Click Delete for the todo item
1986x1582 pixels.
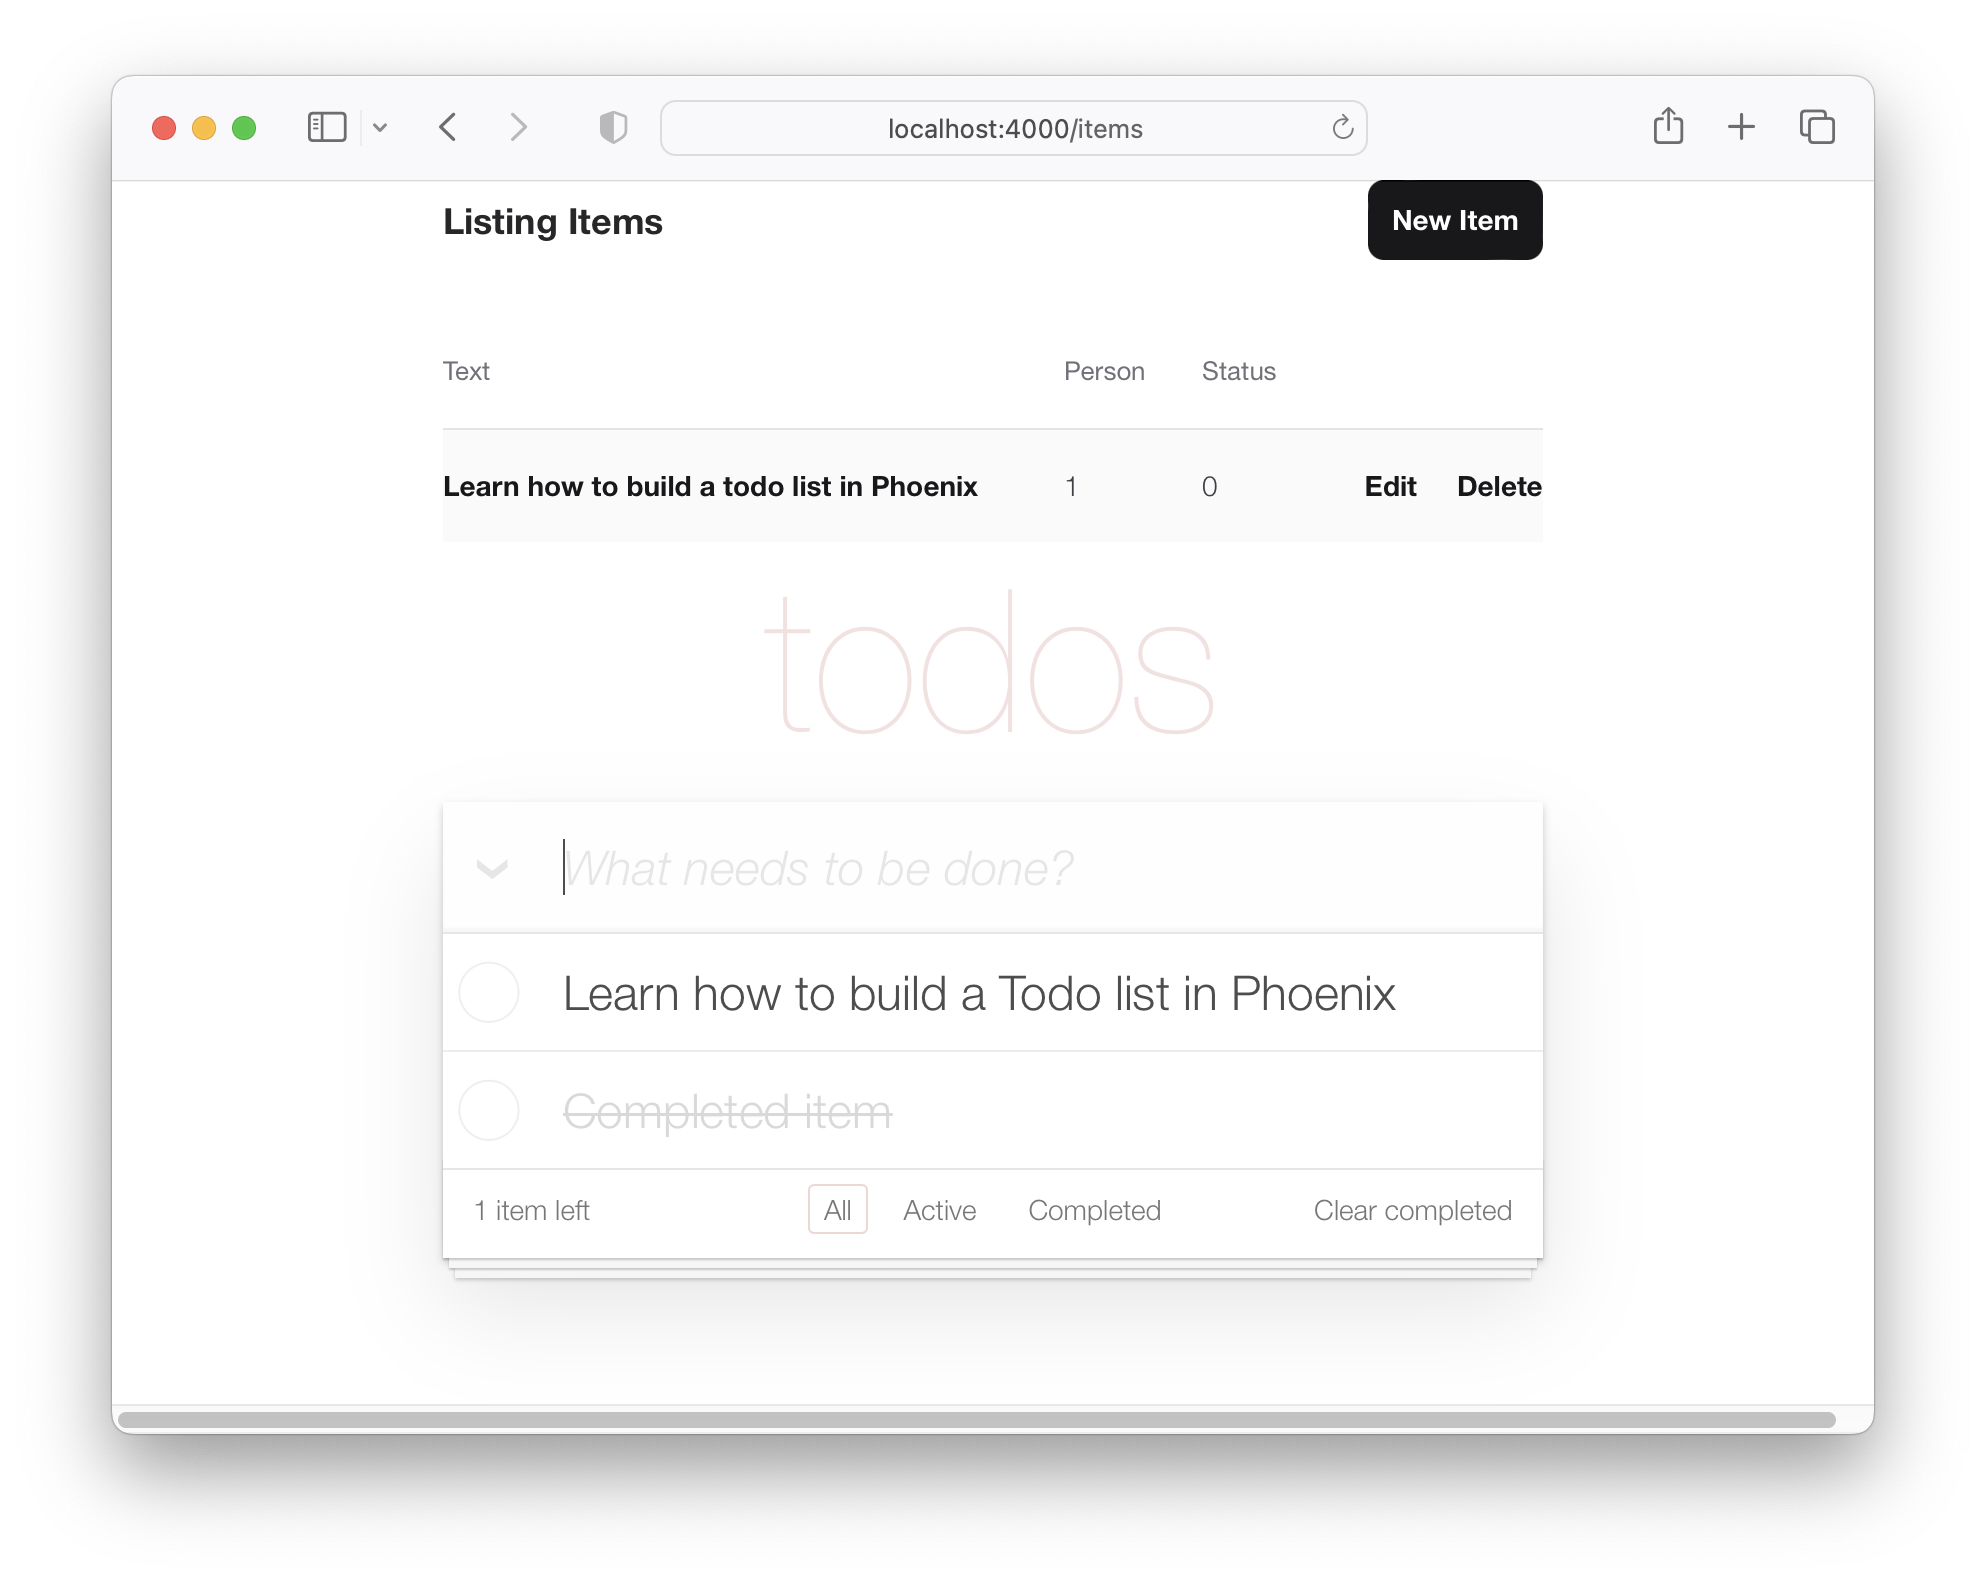point(1497,484)
